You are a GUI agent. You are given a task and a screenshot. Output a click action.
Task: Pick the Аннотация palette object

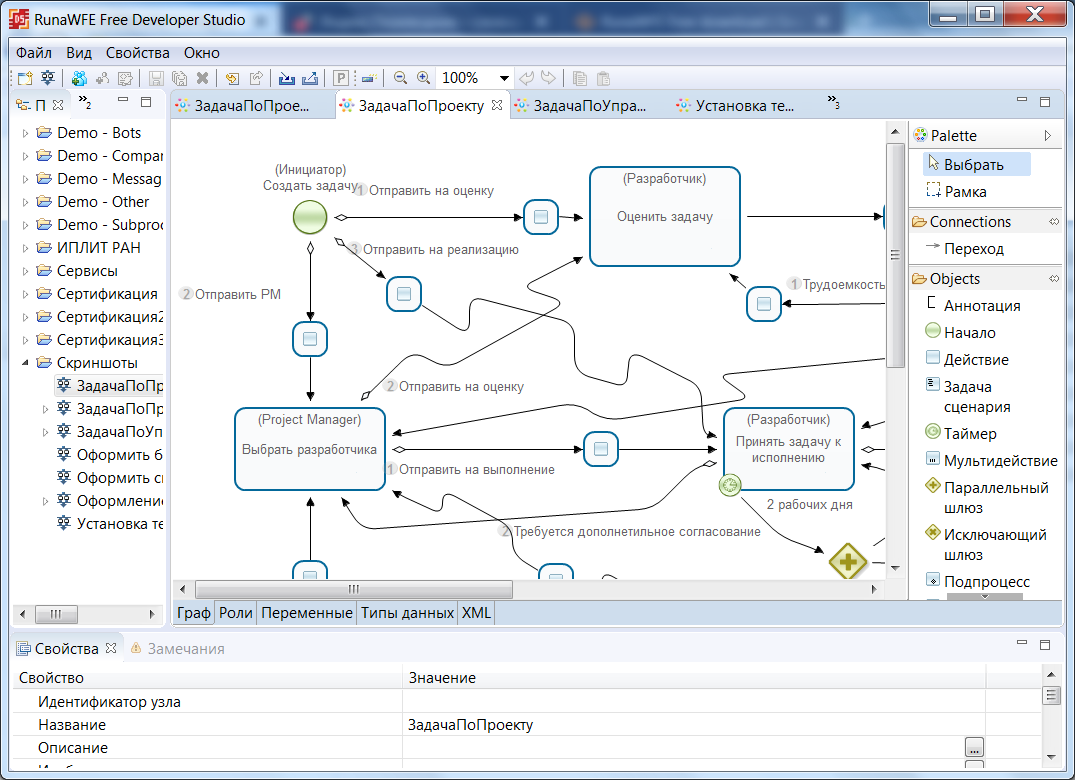(974, 305)
